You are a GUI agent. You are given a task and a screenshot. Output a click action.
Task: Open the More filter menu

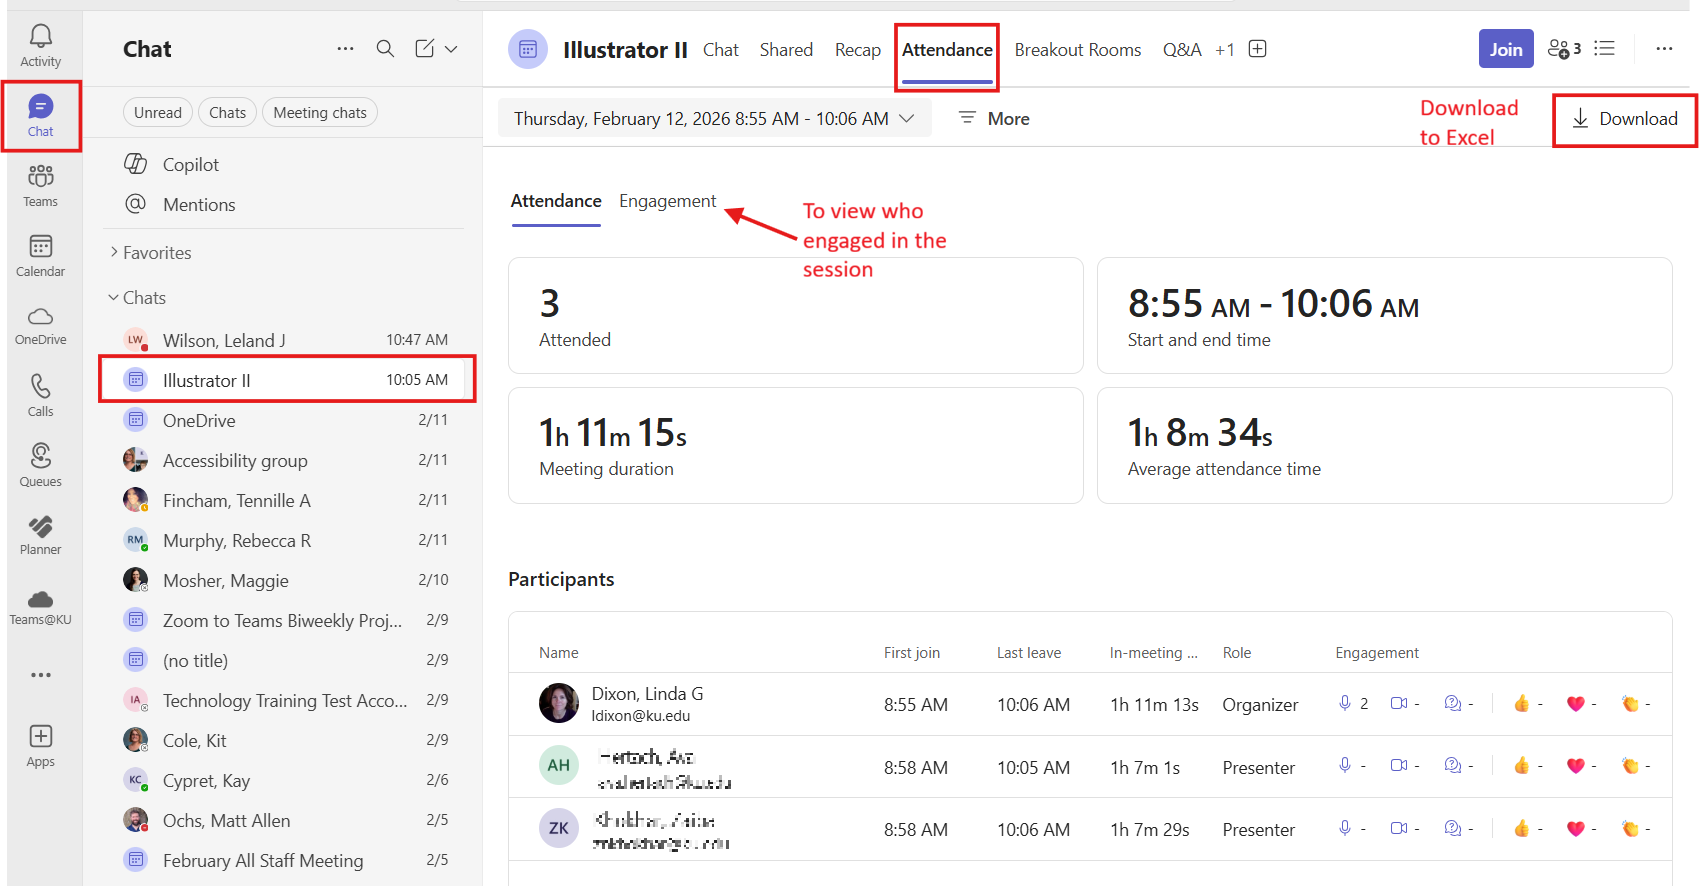(994, 119)
